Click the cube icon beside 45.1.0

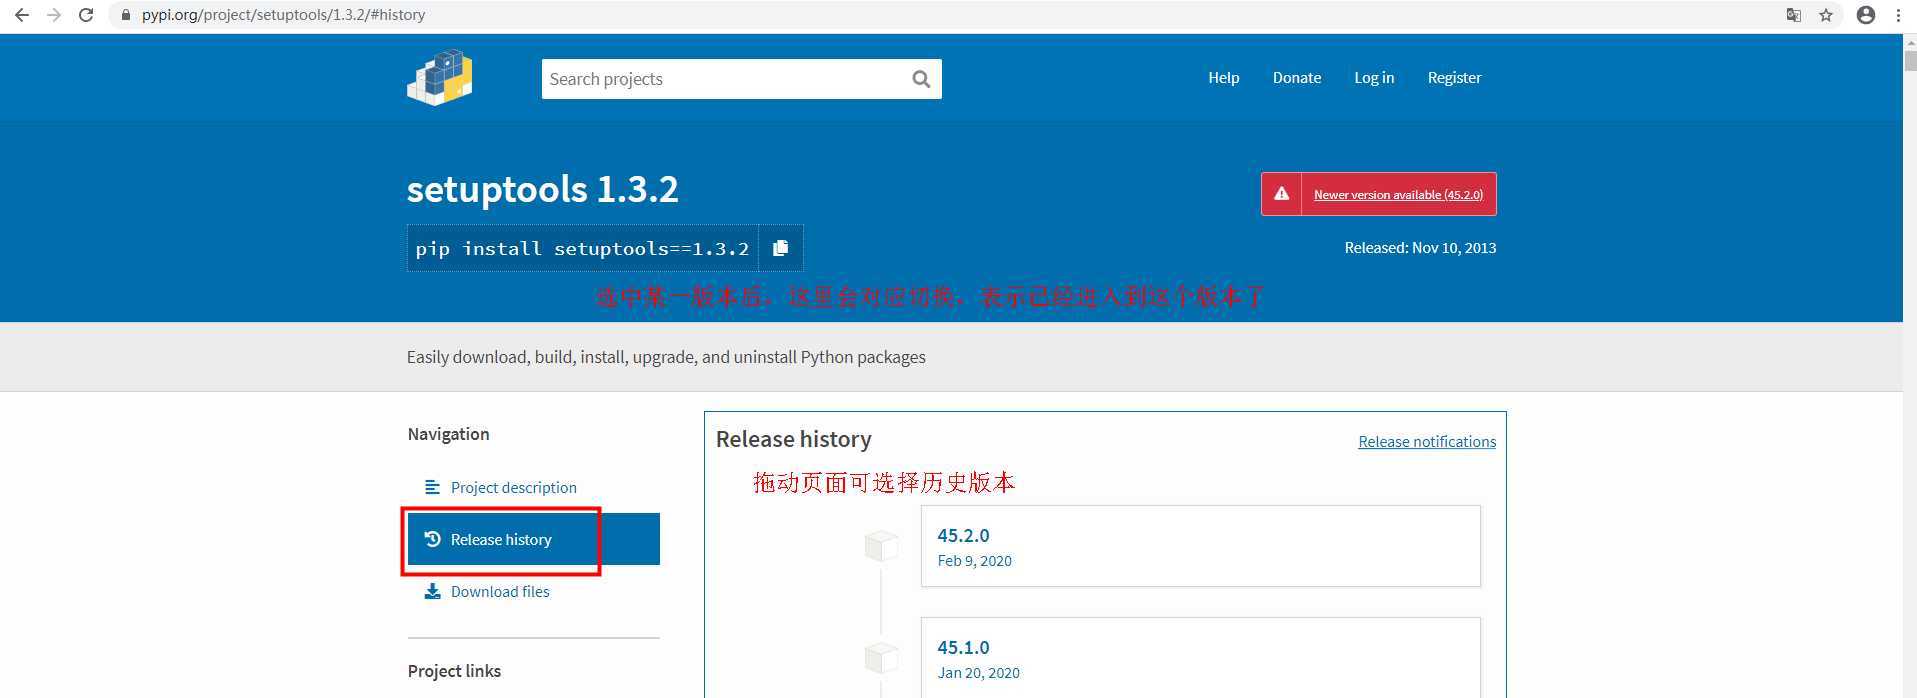(881, 658)
